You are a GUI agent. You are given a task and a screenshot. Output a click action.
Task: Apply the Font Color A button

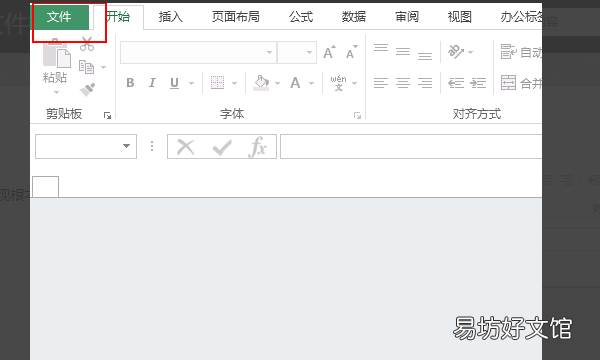click(x=295, y=83)
